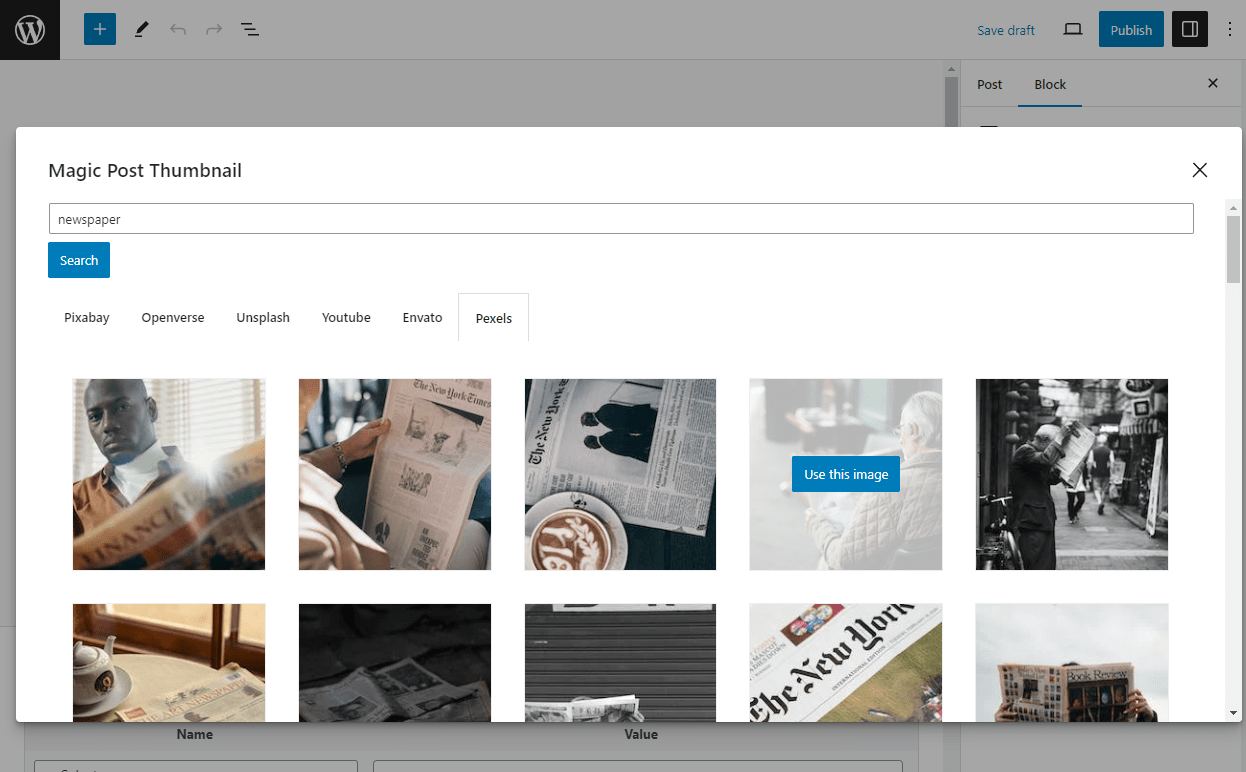This screenshot has height=772, width=1246.
Task: Switch to the Unsplash tab
Action: pyautogui.click(x=263, y=318)
